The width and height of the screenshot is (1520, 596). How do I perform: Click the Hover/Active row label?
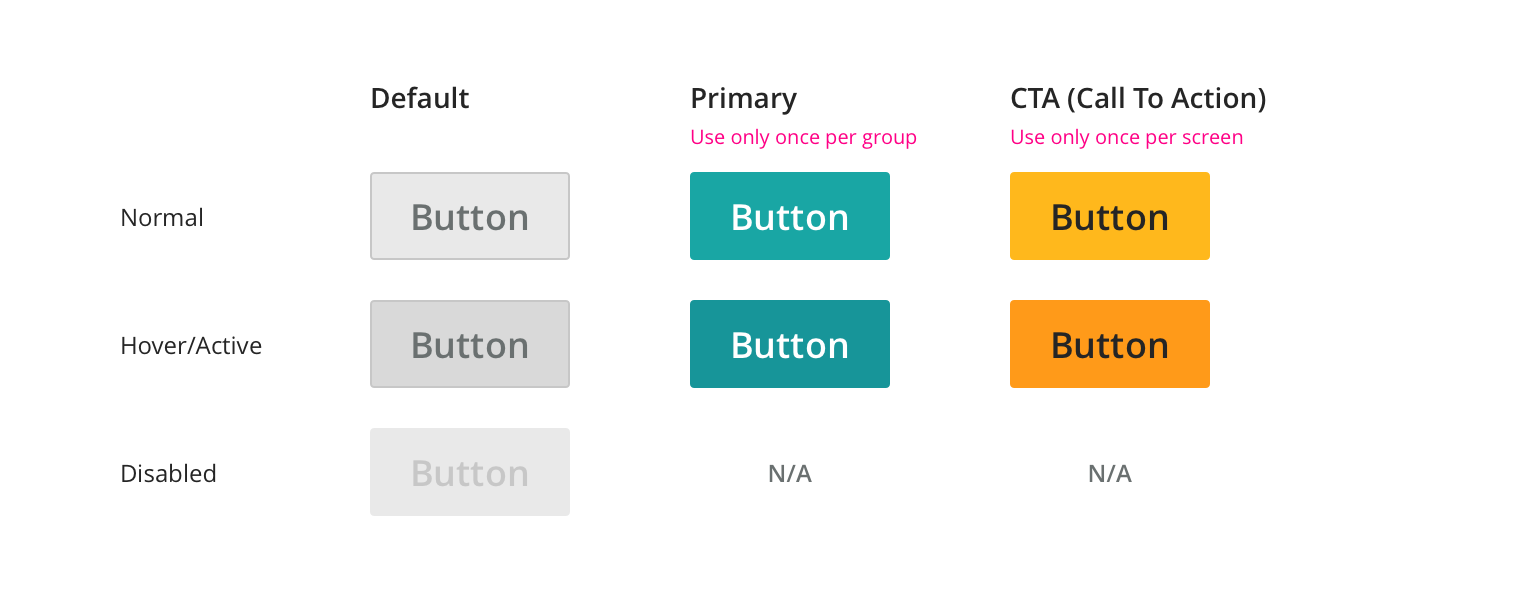click(191, 346)
